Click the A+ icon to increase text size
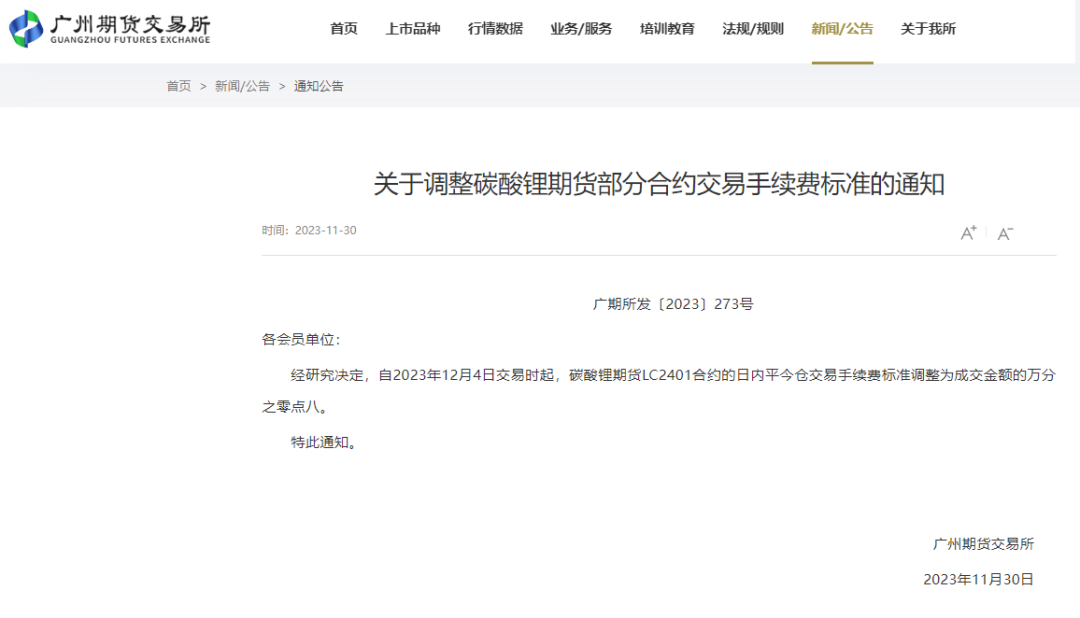 tap(968, 231)
